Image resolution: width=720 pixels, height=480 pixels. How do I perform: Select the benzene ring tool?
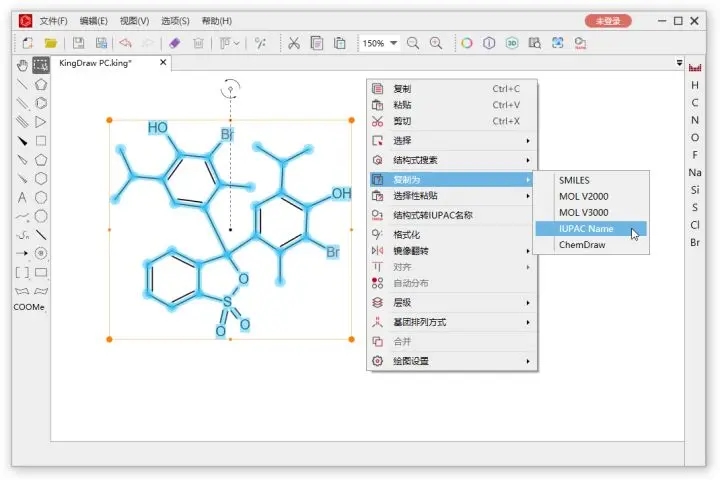click(x=41, y=103)
